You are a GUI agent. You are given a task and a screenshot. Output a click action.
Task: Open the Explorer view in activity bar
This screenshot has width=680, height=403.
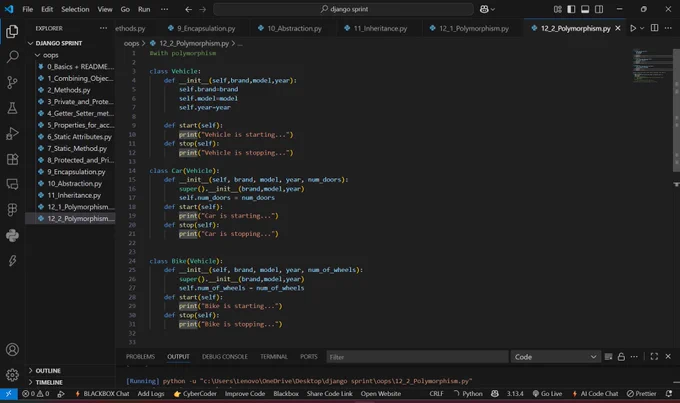[x=12, y=31]
